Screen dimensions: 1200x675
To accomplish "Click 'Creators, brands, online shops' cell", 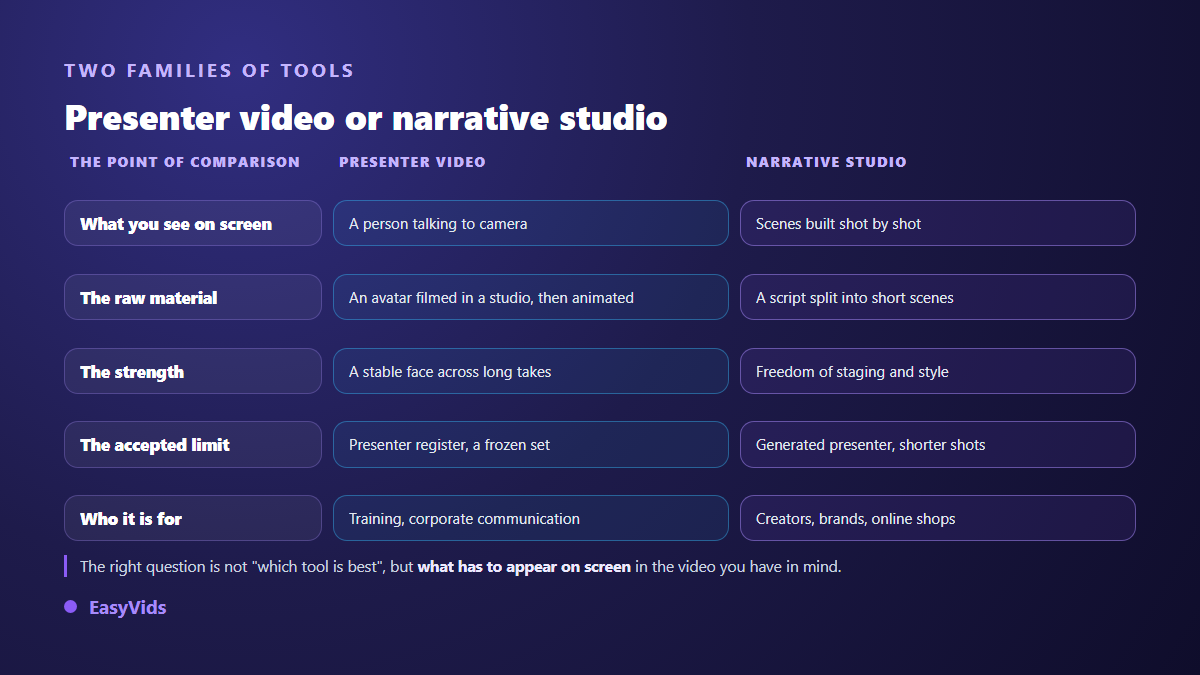I will pos(938,518).
